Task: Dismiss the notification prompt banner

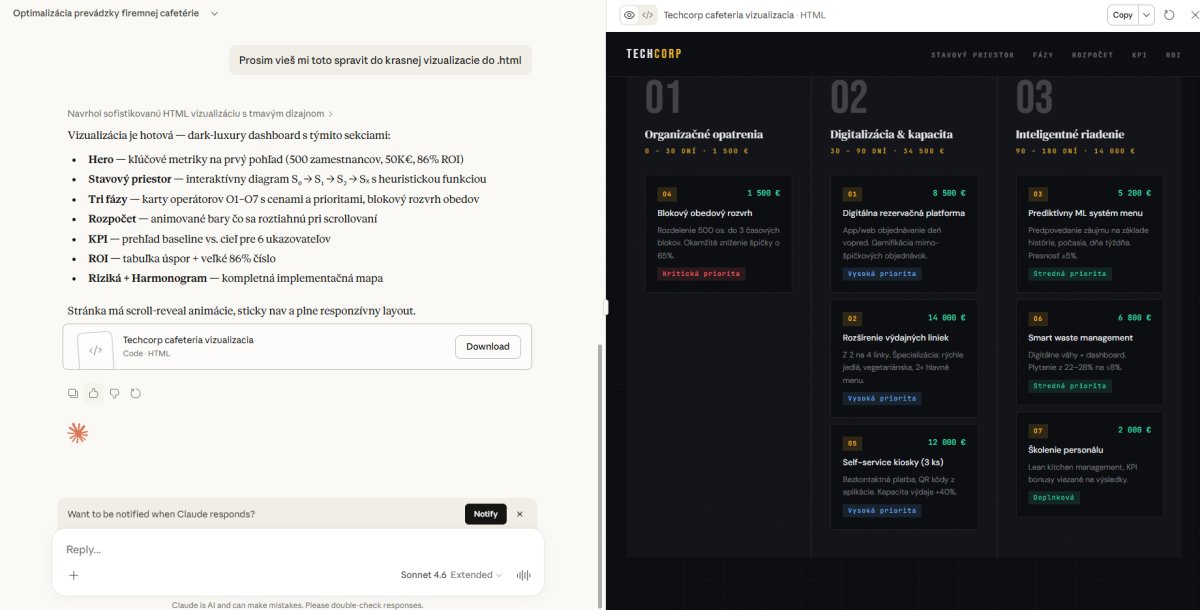Action: 520,514
